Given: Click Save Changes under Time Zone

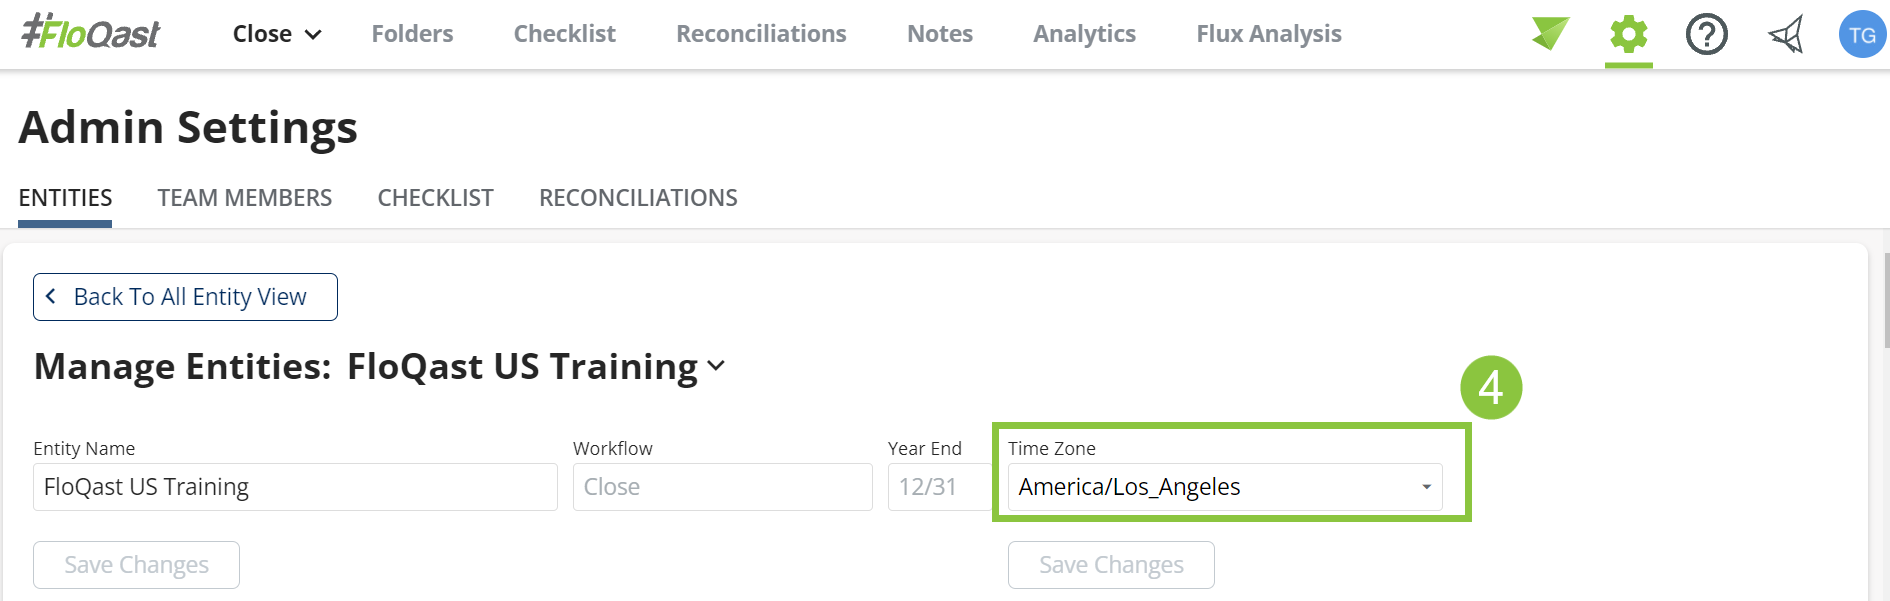Looking at the screenshot, I should pyautogui.click(x=1111, y=565).
